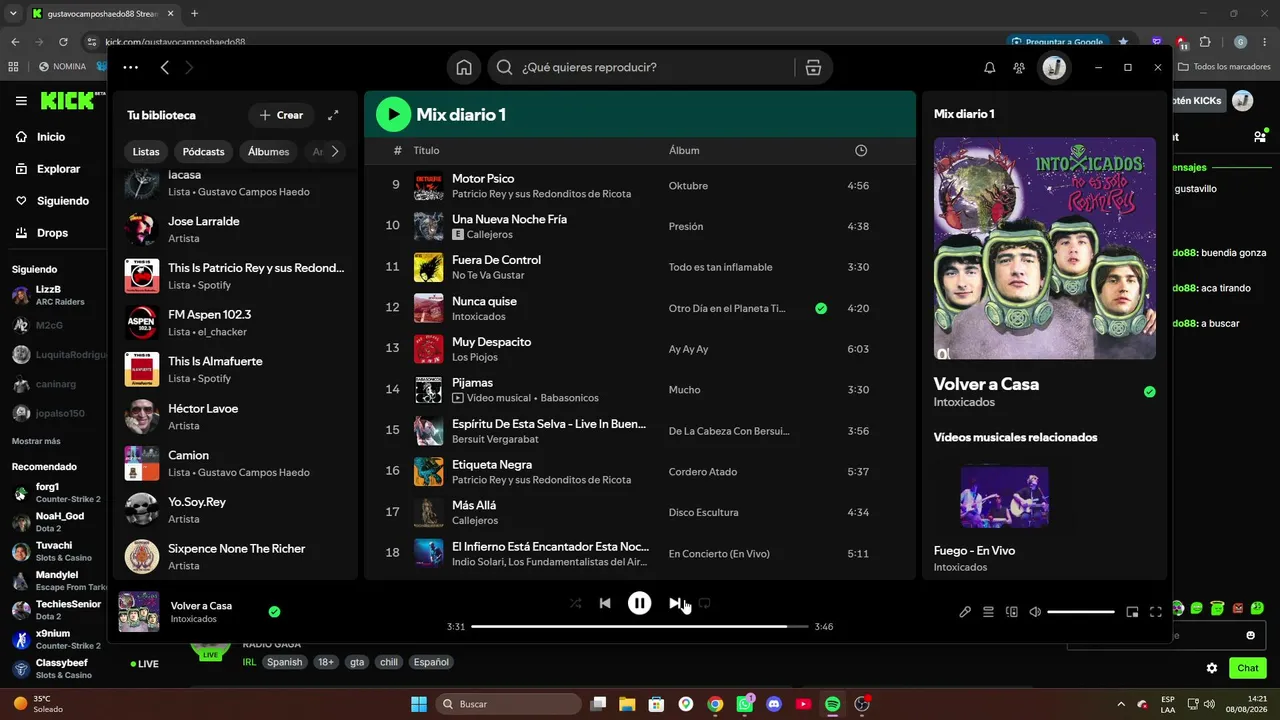Open Kick chat settings gear
1280x720 pixels.
click(1212, 668)
